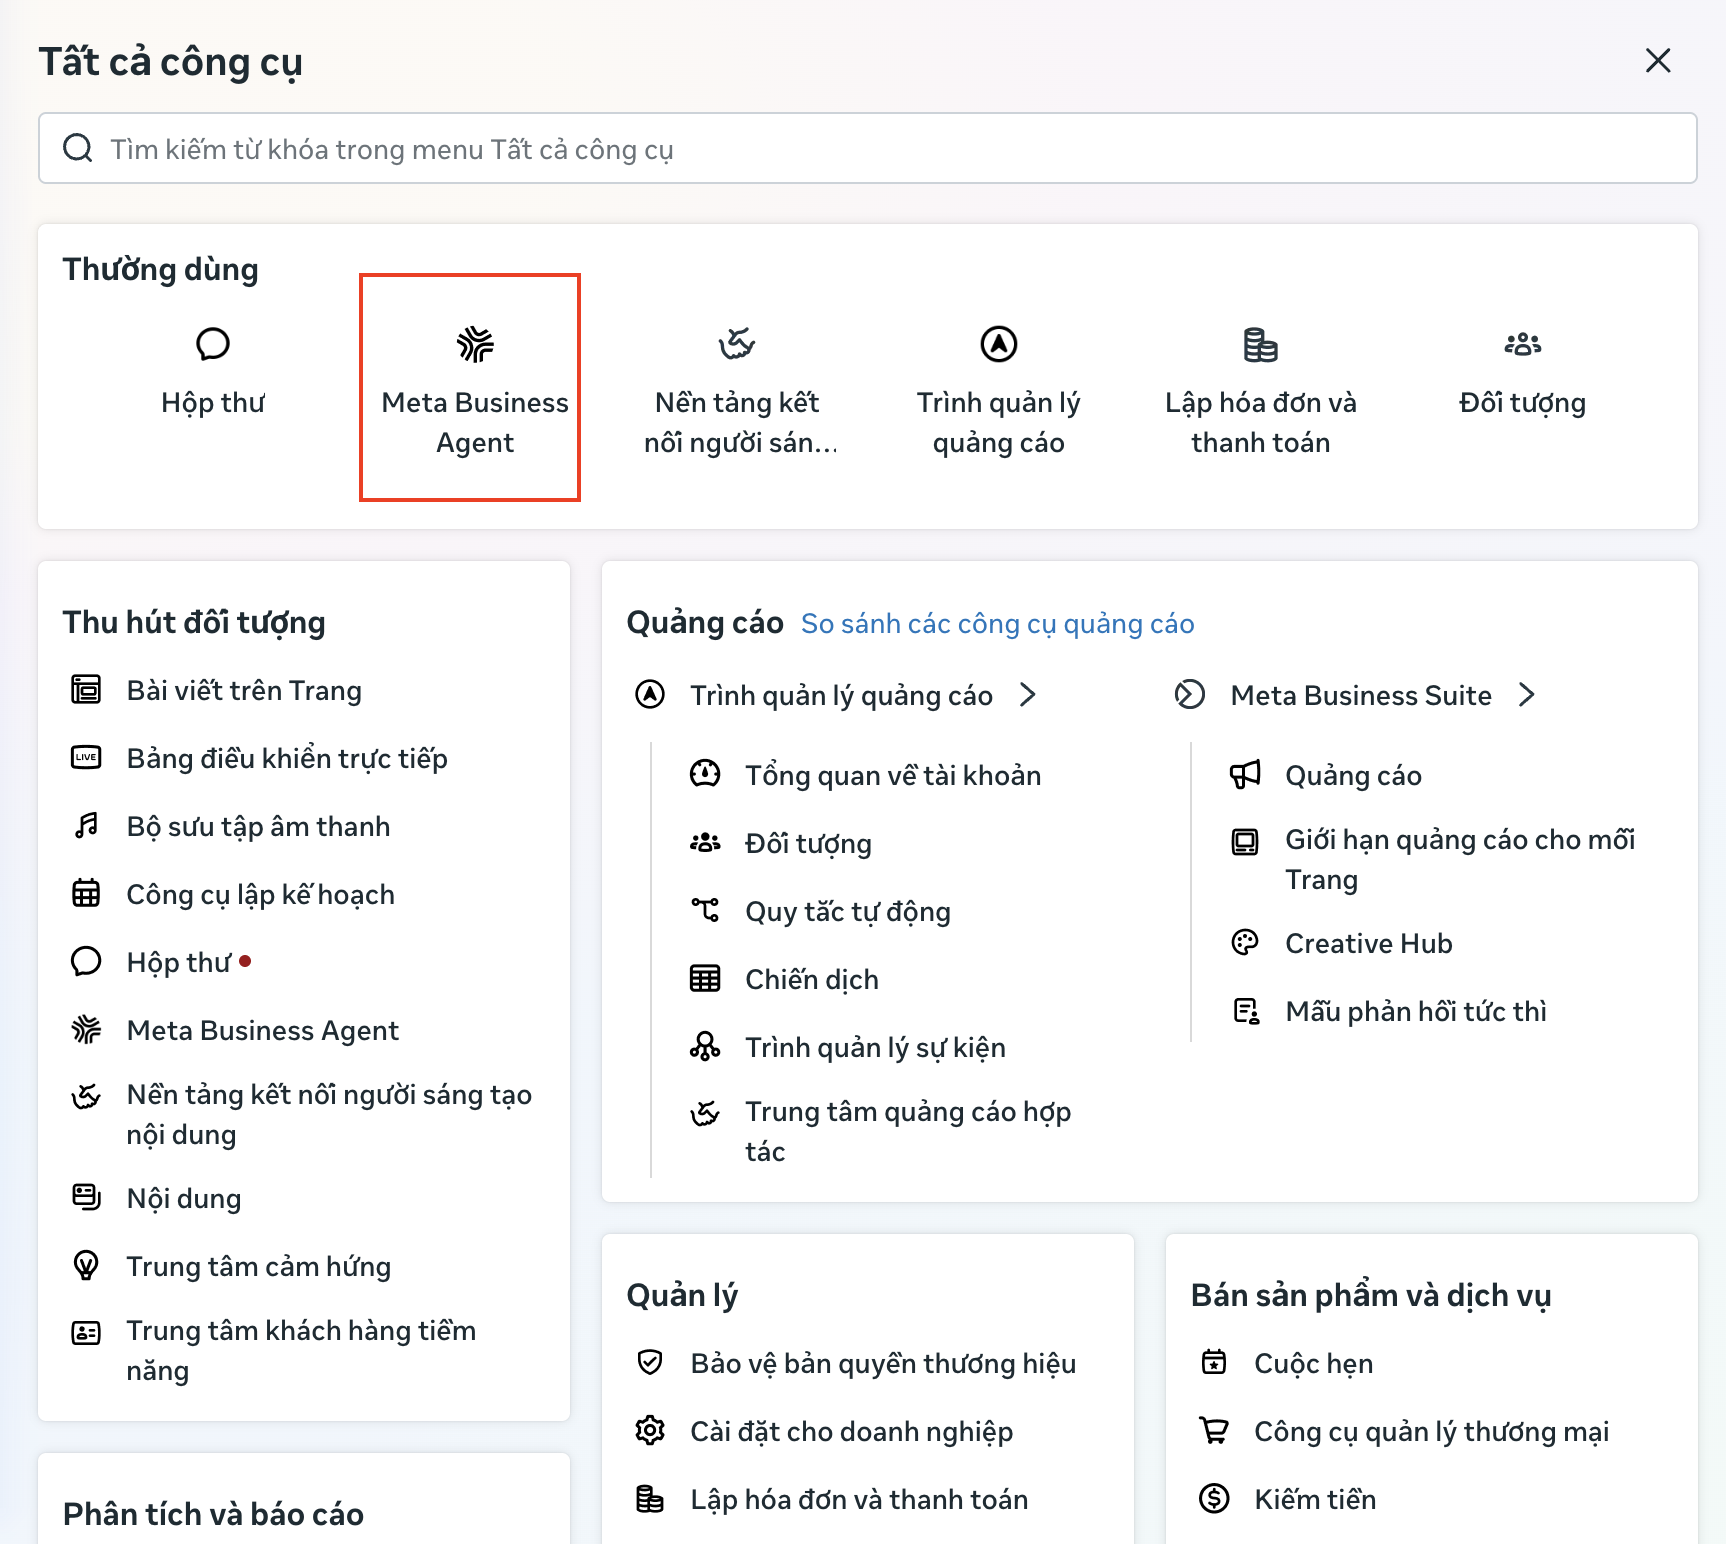Click Bộ sưu tập âm thanh label
This screenshot has height=1544, width=1726.
pos(258,826)
